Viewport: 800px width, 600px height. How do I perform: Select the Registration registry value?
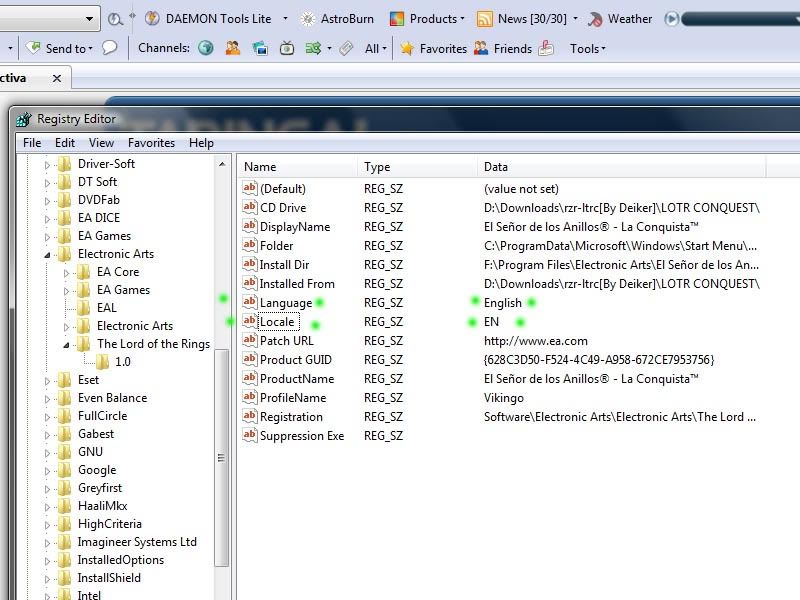(291, 417)
